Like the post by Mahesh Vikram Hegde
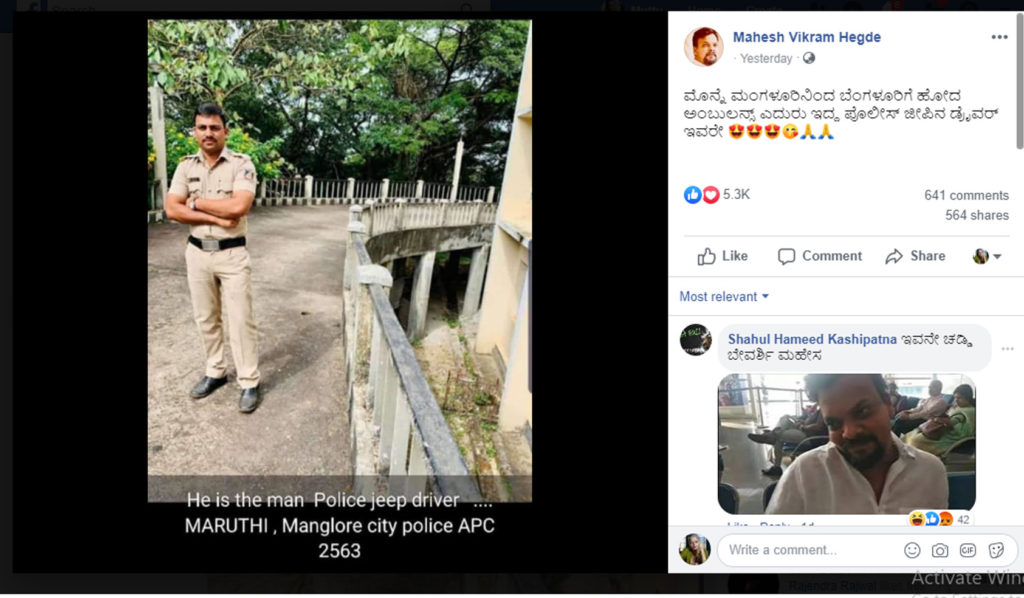Viewport: 1024px width, 598px height. coord(722,256)
